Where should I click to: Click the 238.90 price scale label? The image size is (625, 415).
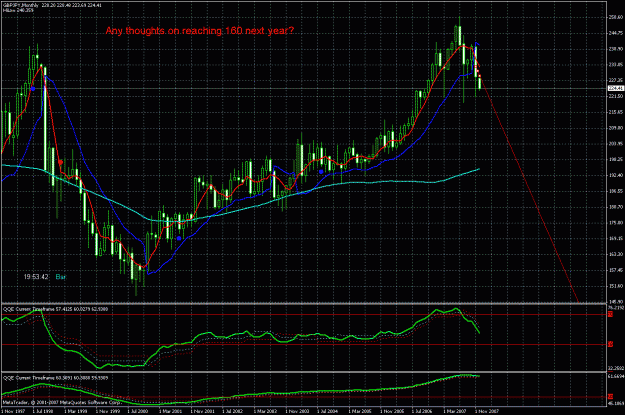[616, 49]
